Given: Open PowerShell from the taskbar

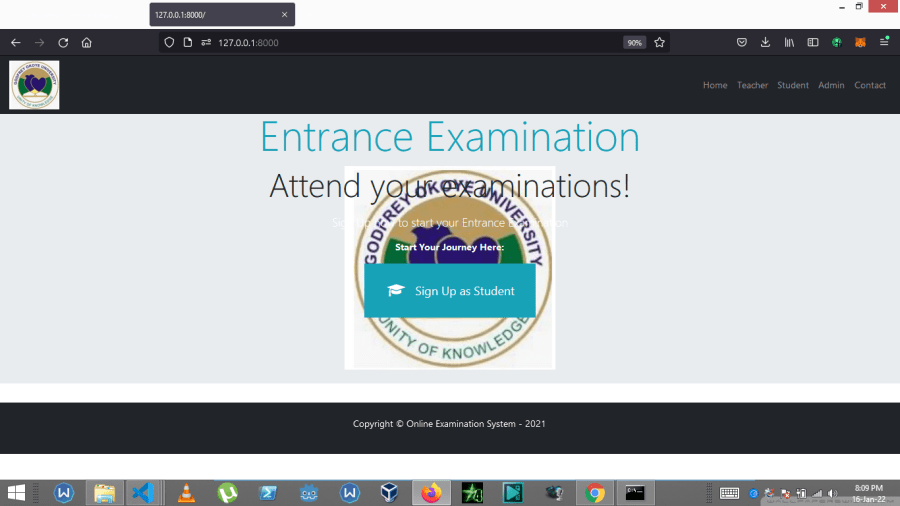Looking at the screenshot, I should (268, 493).
